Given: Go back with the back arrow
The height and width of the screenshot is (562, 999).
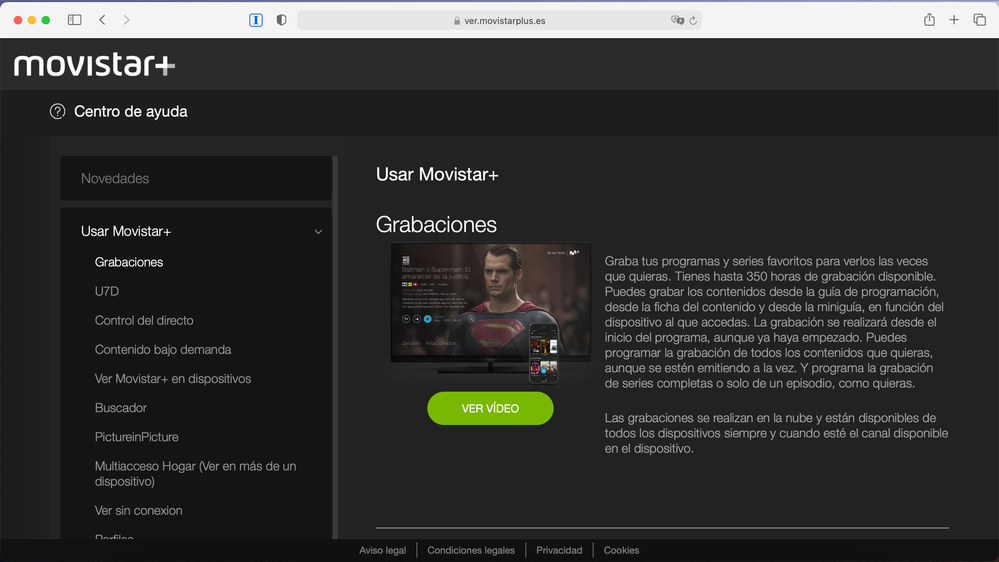Looking at the screenshot, I should [102, 20].
